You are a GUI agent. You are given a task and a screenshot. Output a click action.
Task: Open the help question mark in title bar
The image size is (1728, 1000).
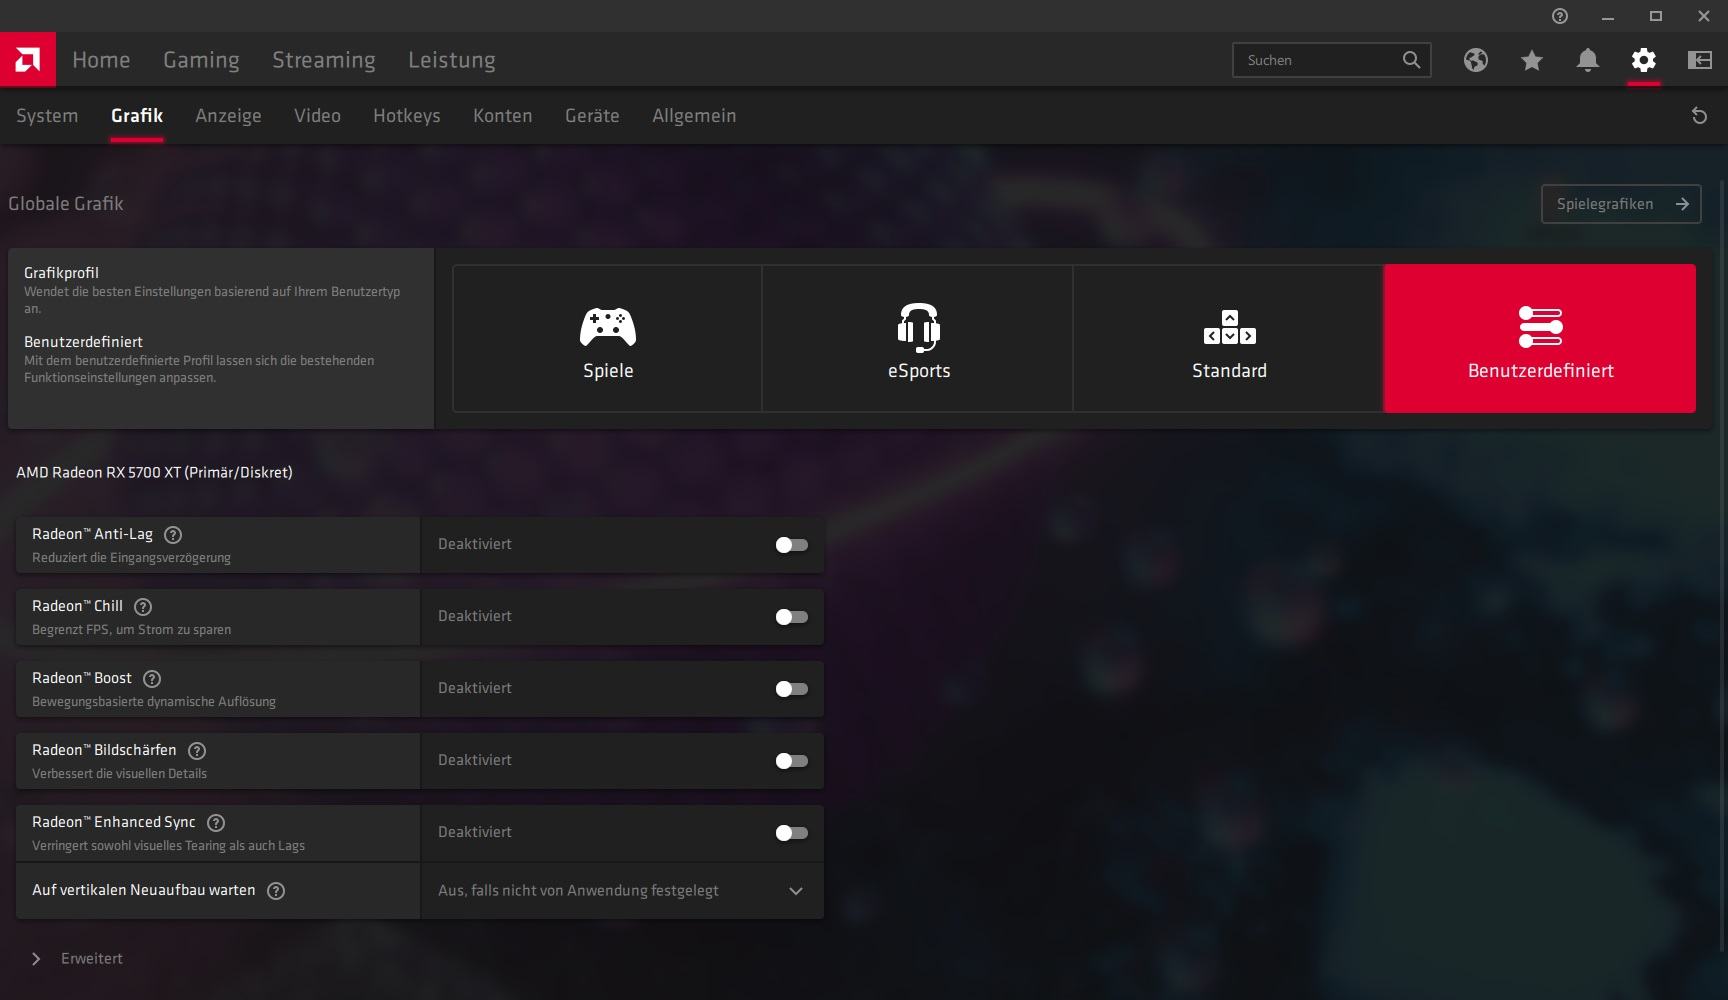point(1560,16)
